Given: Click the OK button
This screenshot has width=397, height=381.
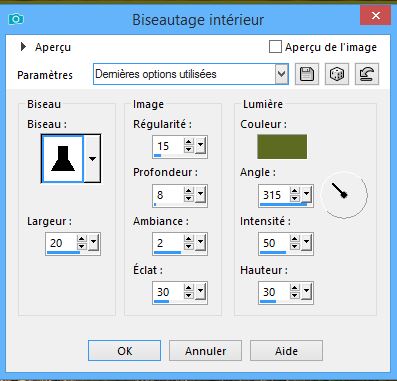Looking at the screenshot, I should coord(124,351).
